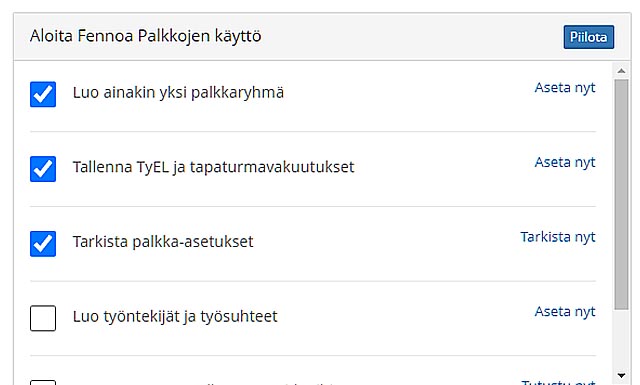Click the scrollbar track below the thumb
640x385 pixels.
click(x=622, y=339)
